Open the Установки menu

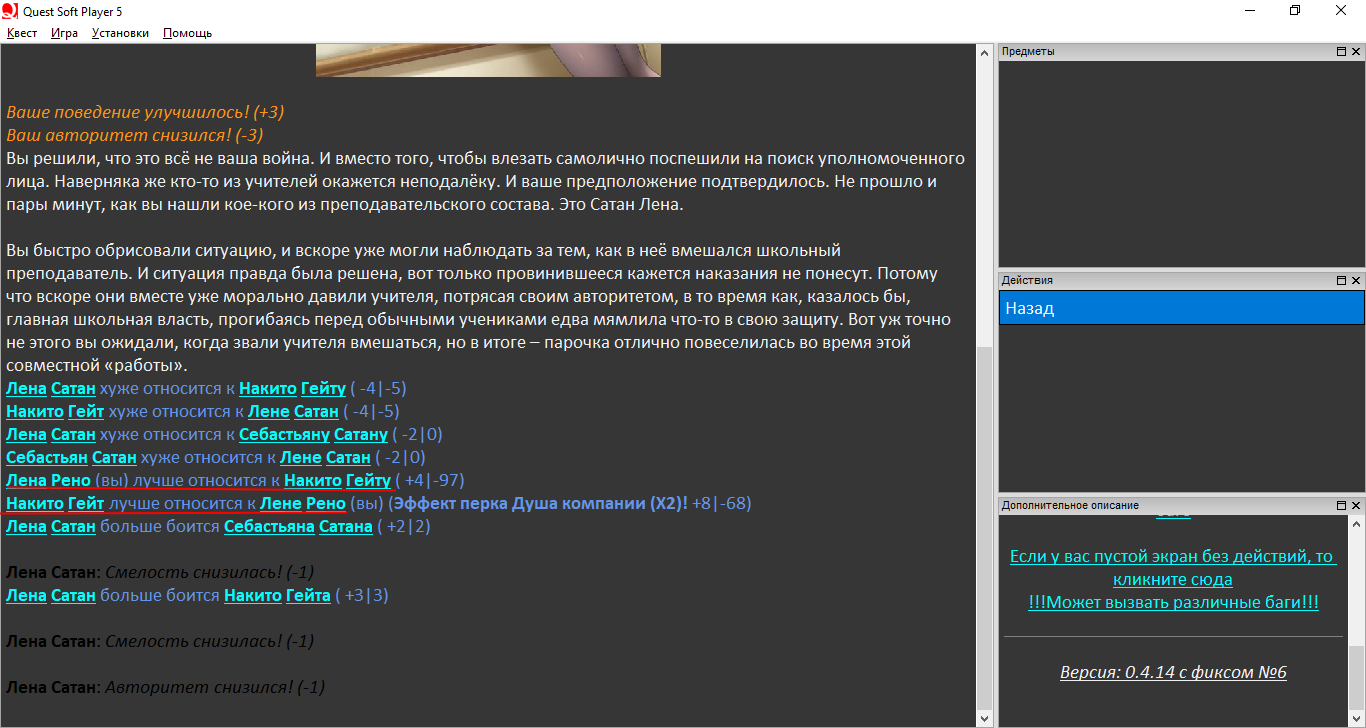coord(120,33)
